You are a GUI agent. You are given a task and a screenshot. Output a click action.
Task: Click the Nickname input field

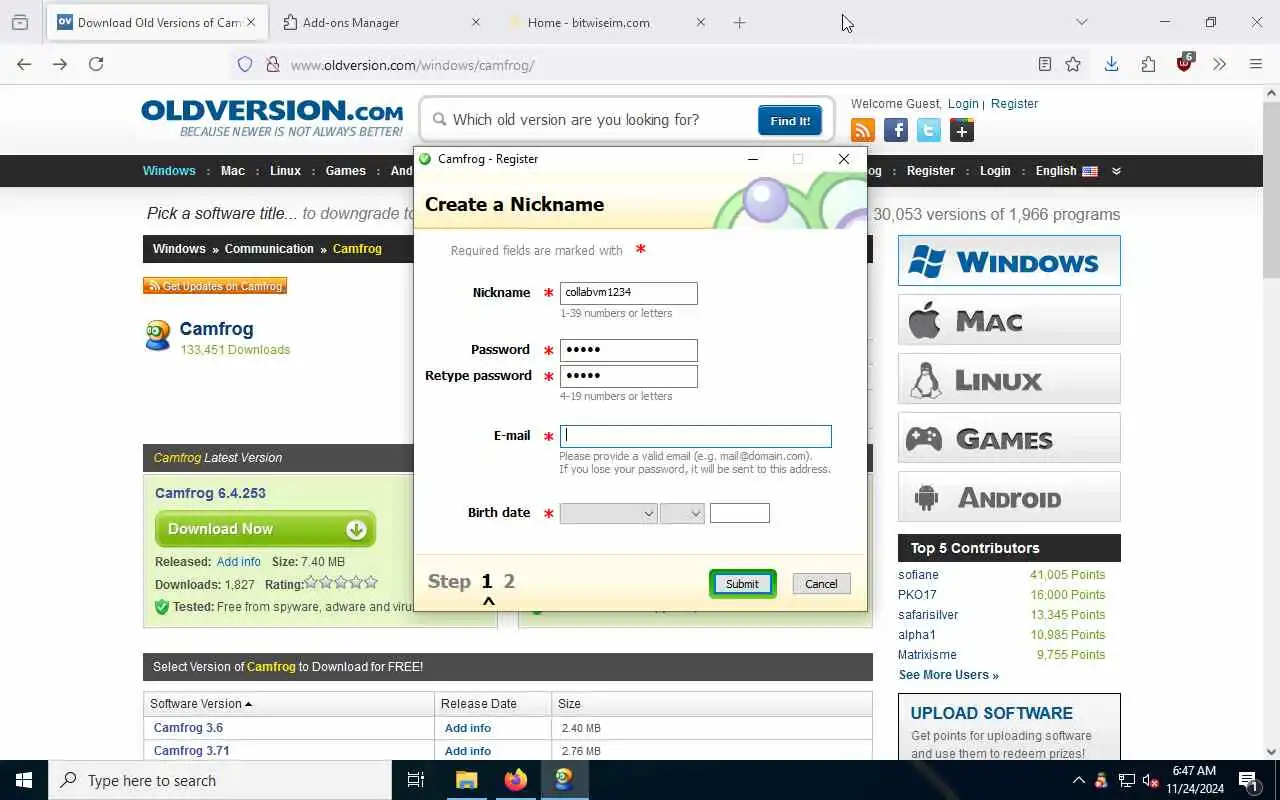629,293
